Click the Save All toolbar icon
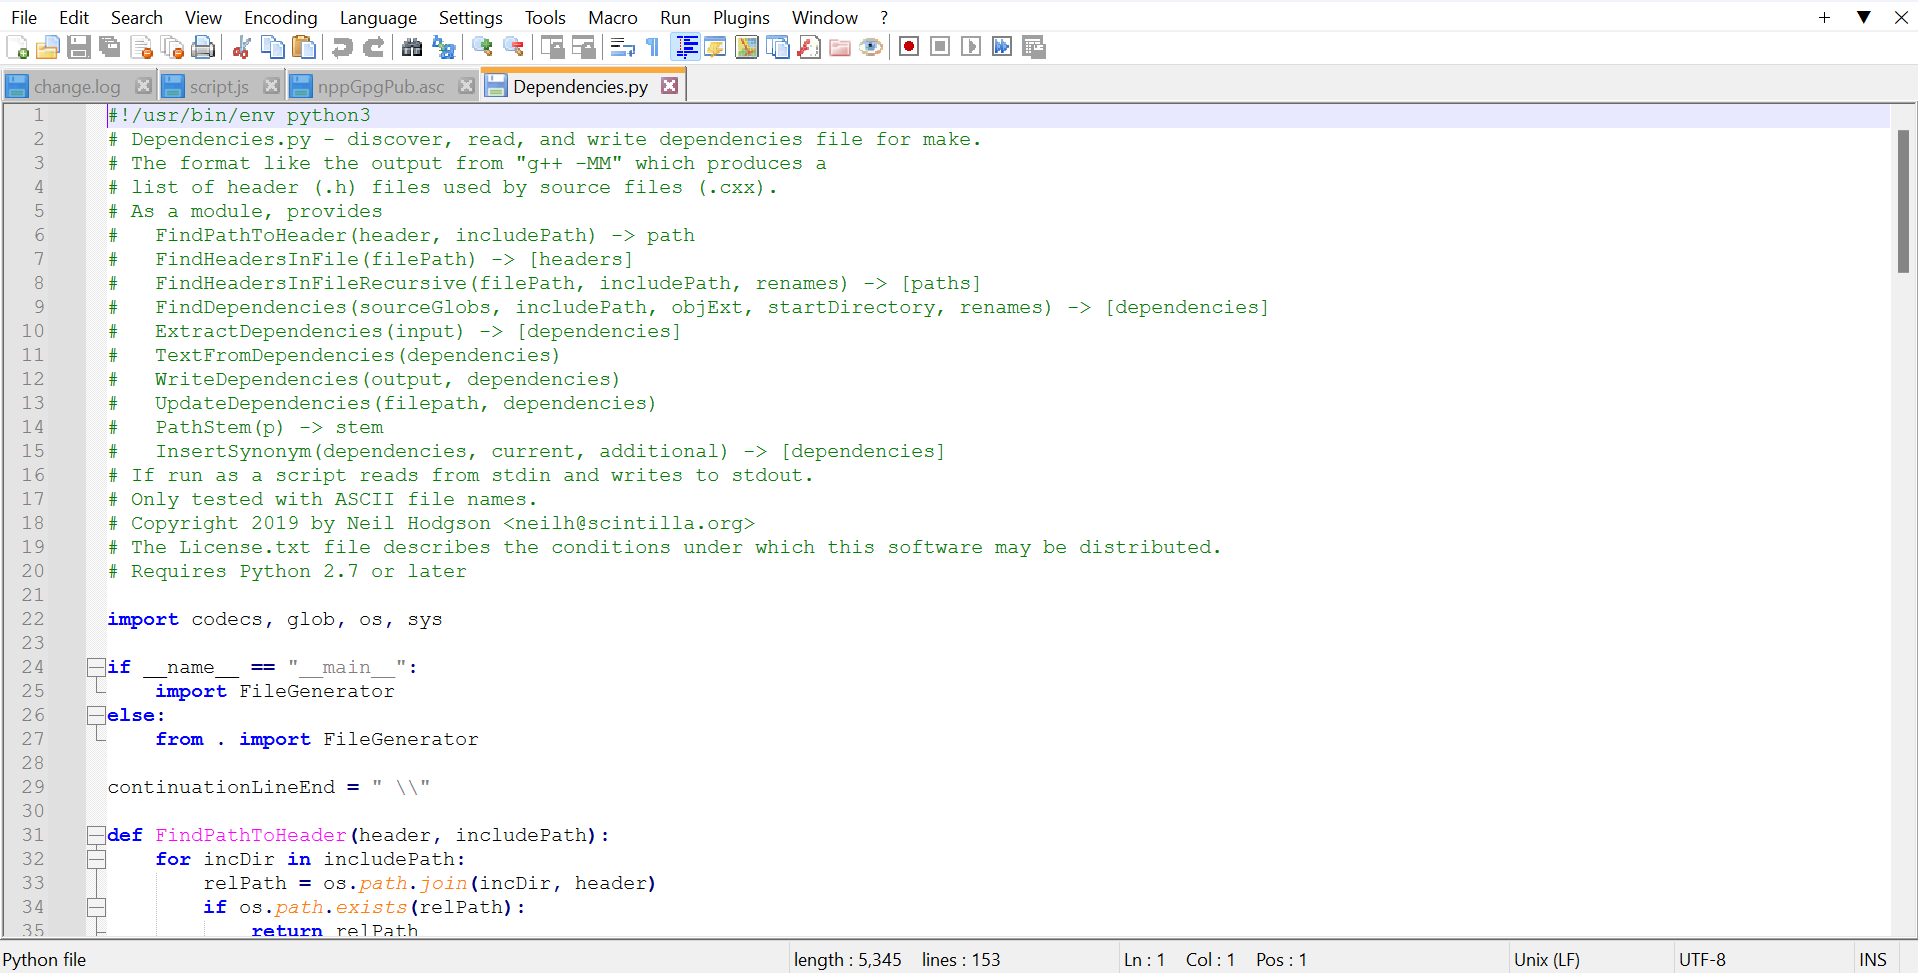The height and width of the screenshot is (973, 1918). click(x=109, y=47)
